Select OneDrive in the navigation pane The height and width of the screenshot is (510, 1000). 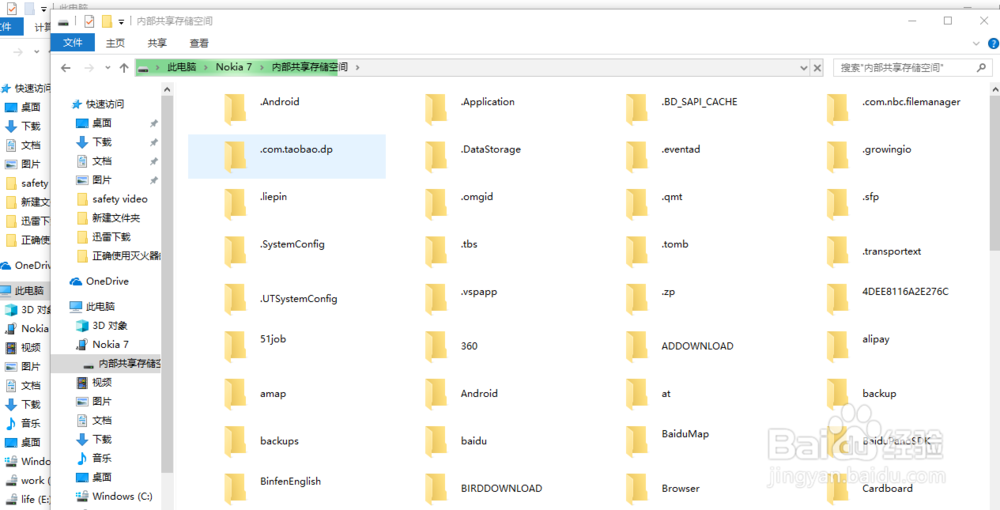107,281
